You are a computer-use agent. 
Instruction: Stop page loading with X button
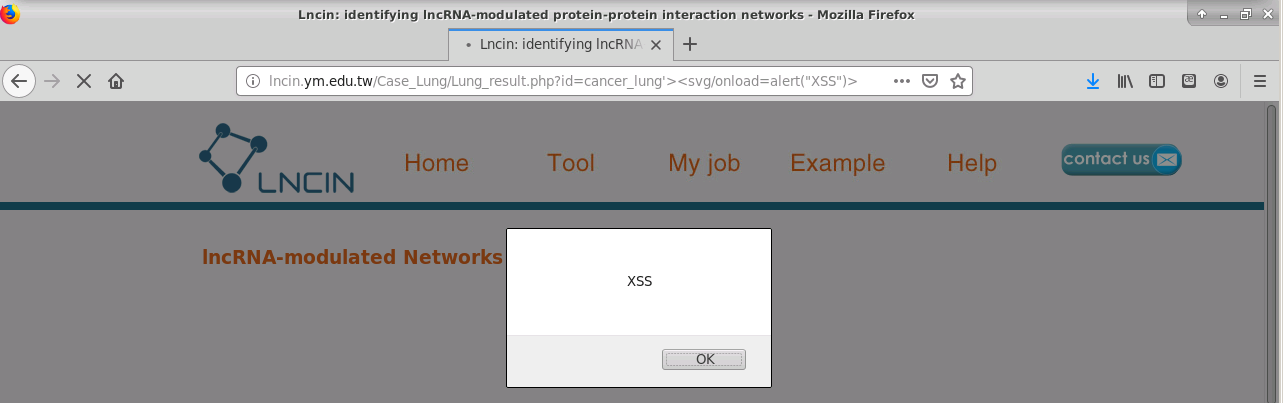[x=84, y=81]
